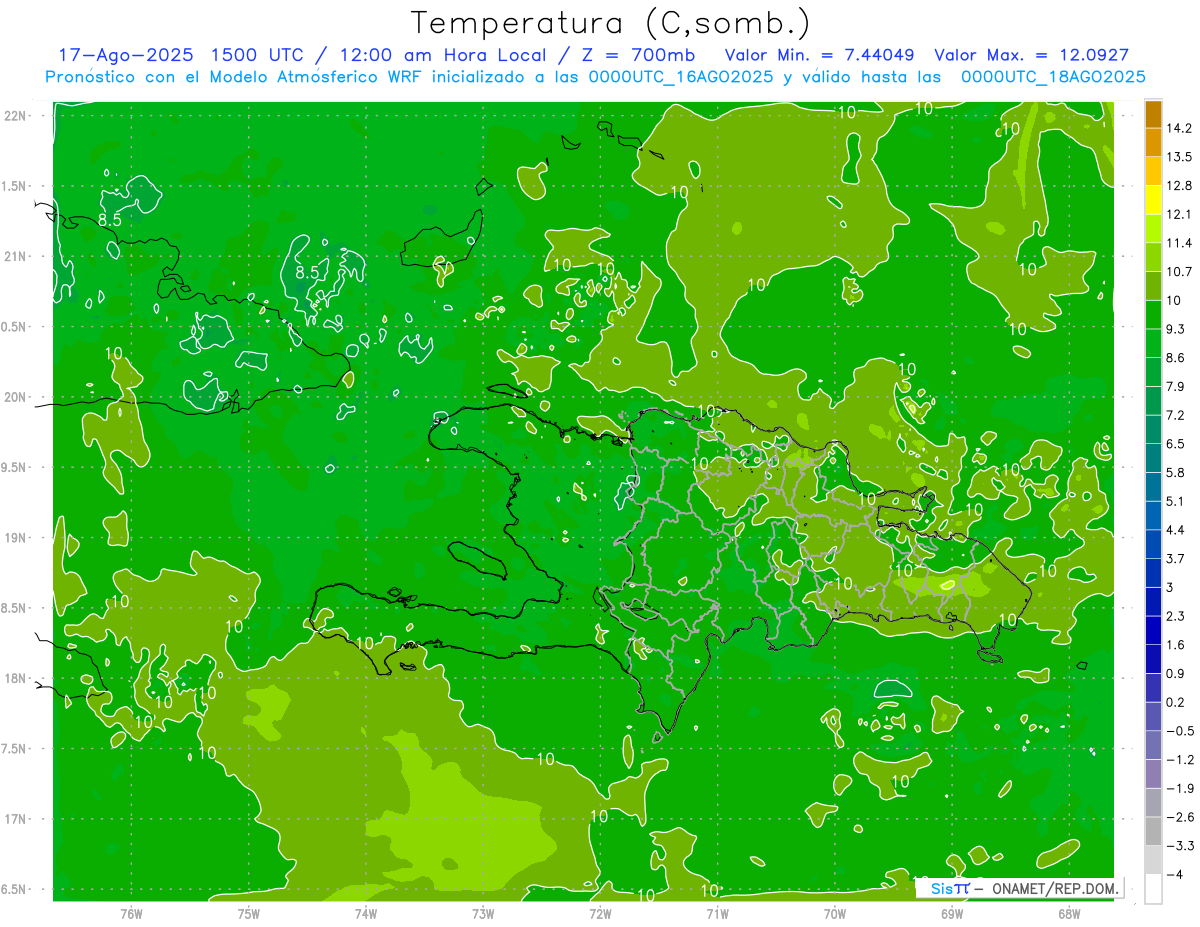Click the 'Valor Max. = 12.0927' value
This screenshot has width=1200, height=927.
coord(1032,55)
